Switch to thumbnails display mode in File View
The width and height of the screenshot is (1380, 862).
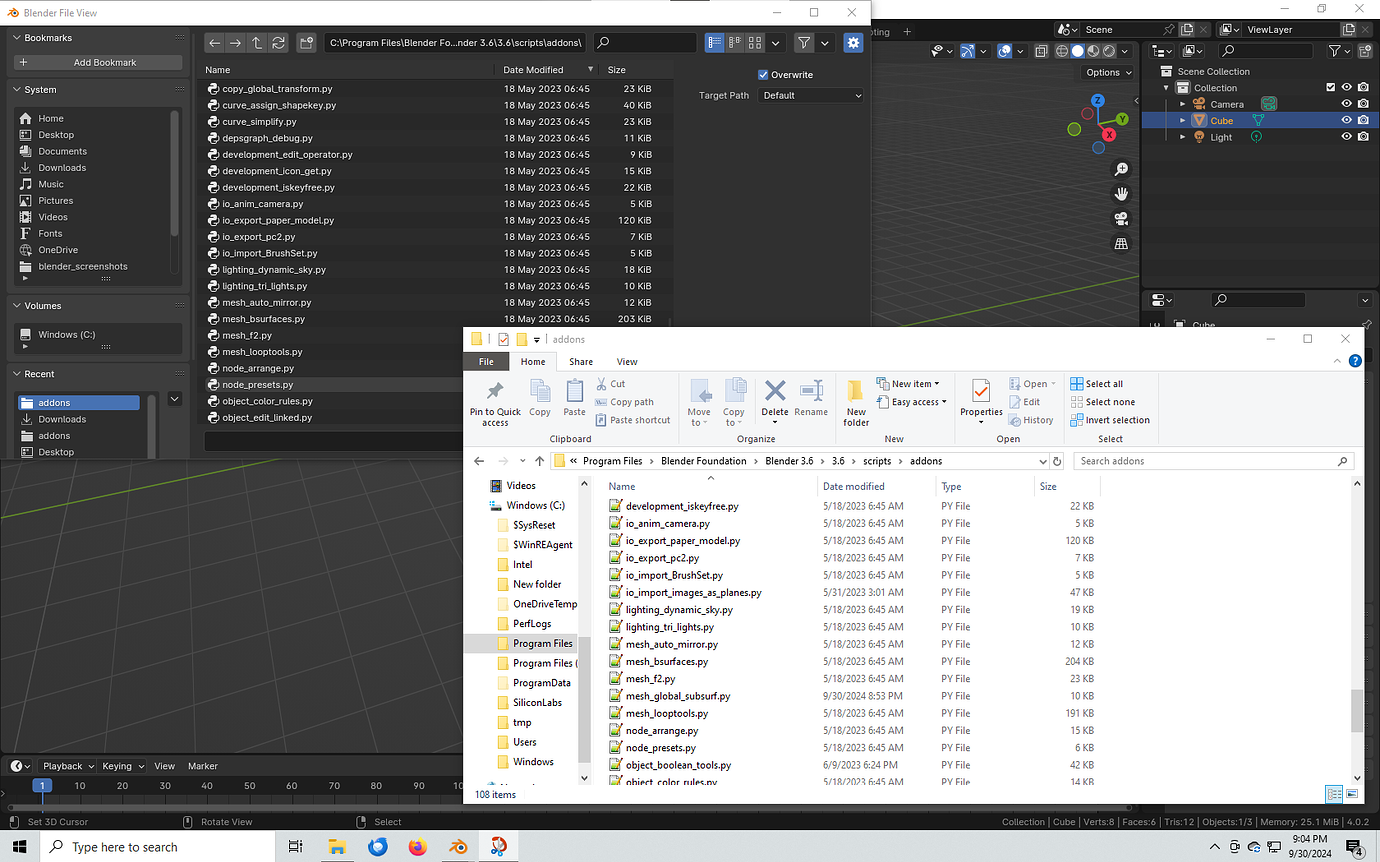tap(755, 43)
